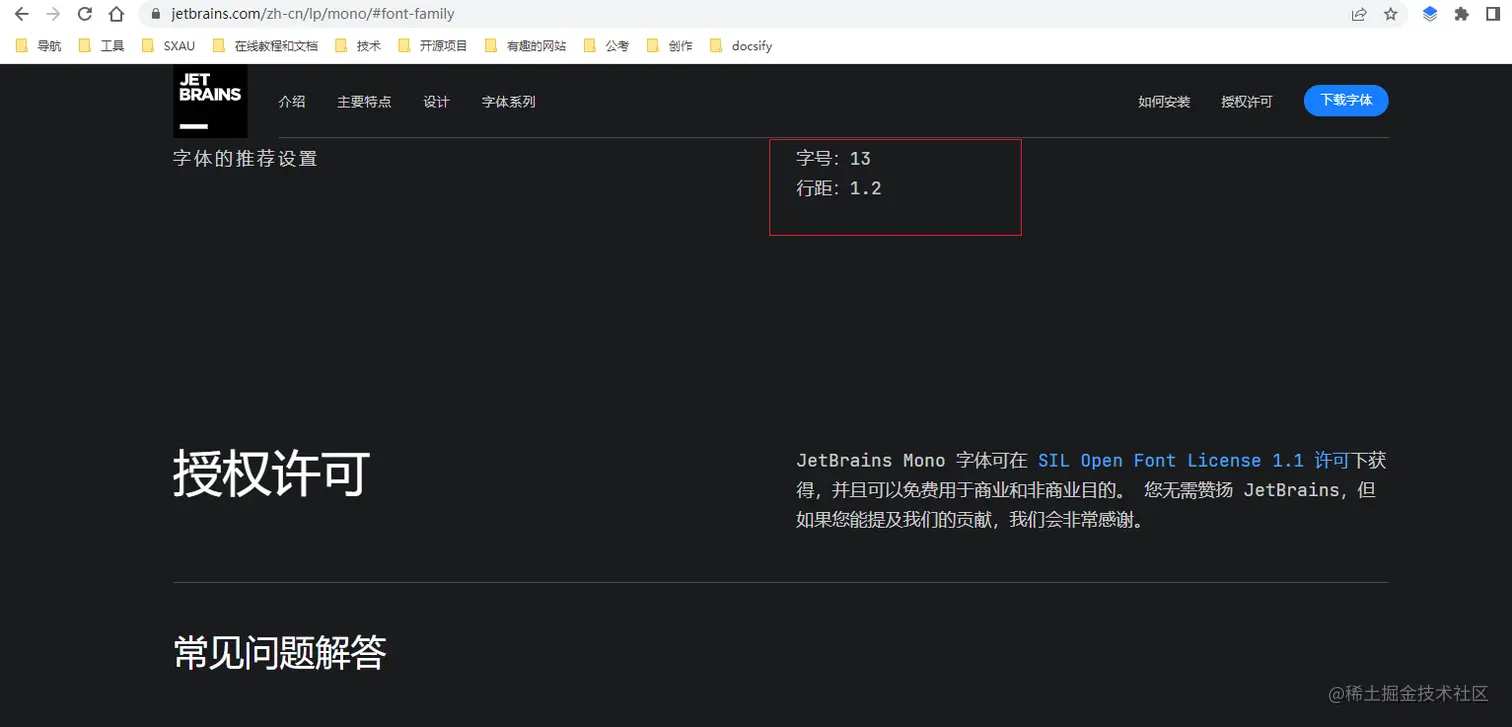Reload the page with refresh icon
Image resolution: width=1512 pixels, height=727 pixels.
[x=85, y=14]
